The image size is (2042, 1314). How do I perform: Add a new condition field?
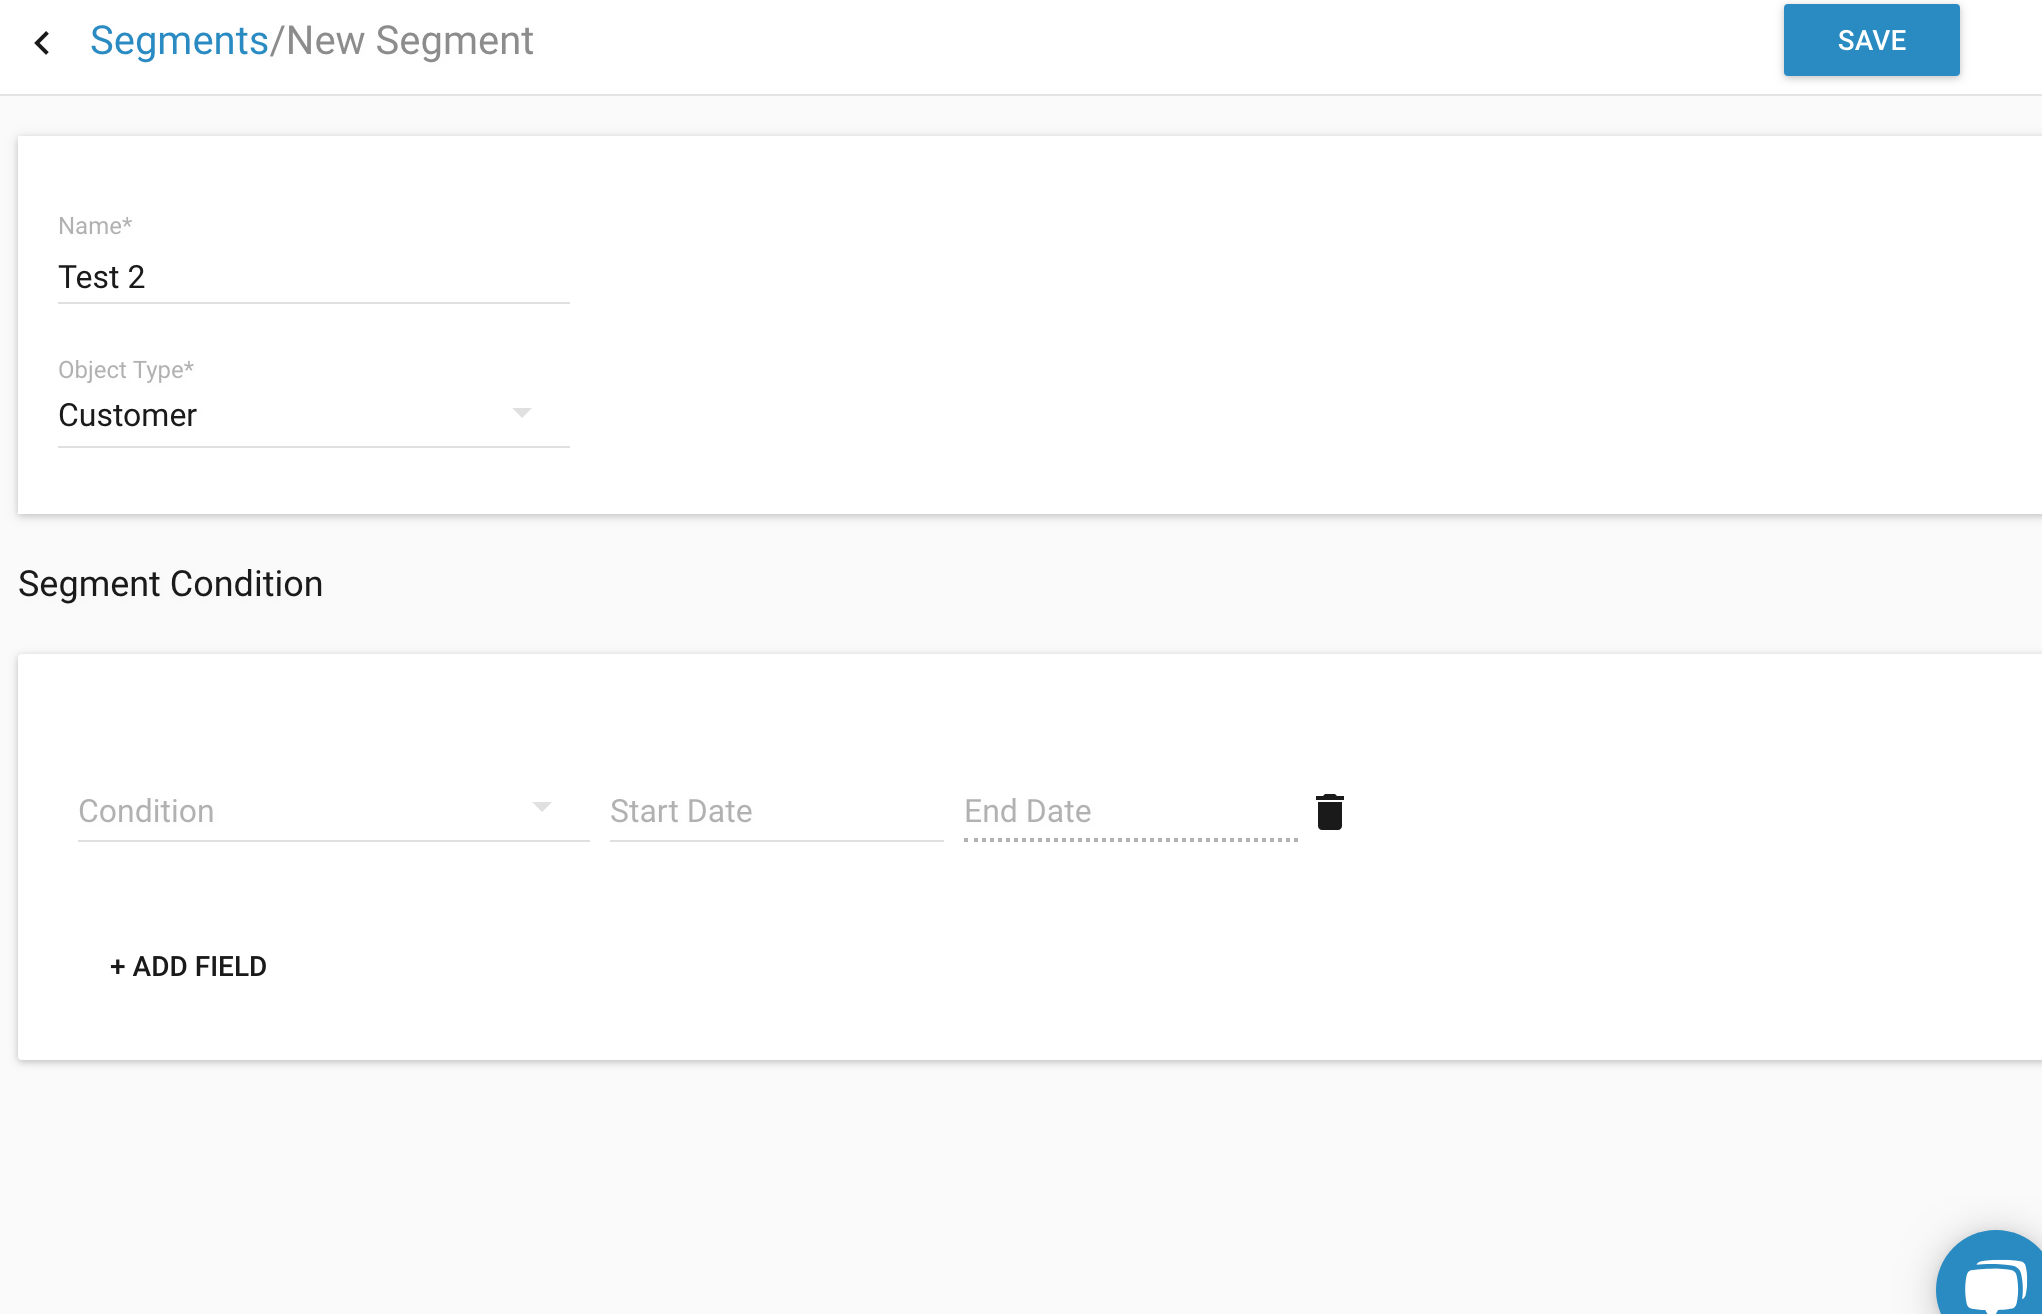click(x=188, y=966)
